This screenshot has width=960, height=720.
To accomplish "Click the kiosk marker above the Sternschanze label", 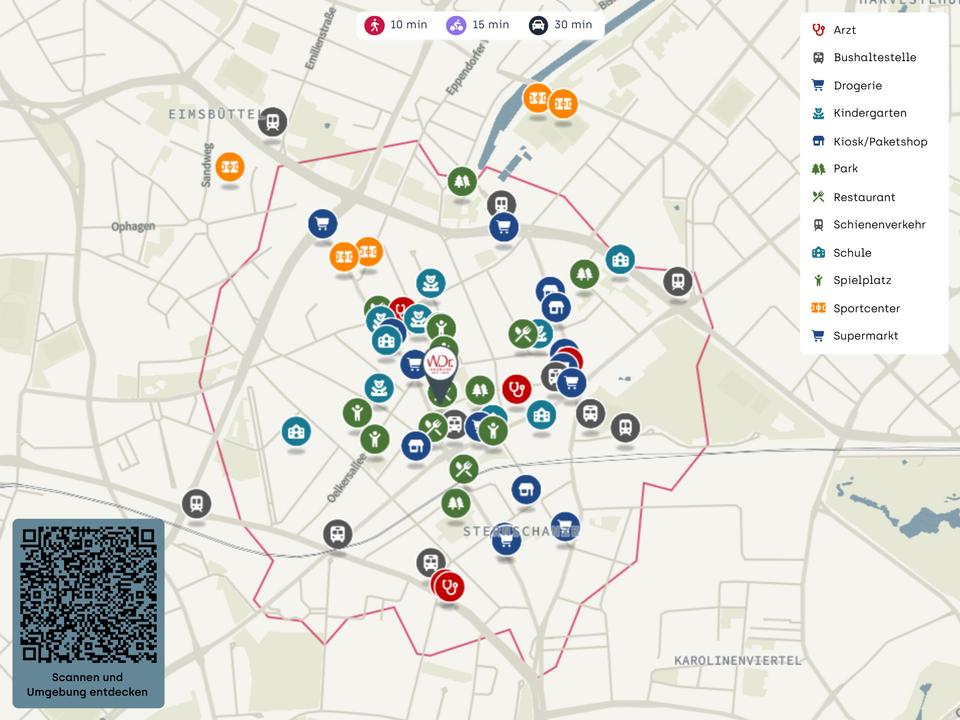I will pyautogui.click(x=526, y=489).
